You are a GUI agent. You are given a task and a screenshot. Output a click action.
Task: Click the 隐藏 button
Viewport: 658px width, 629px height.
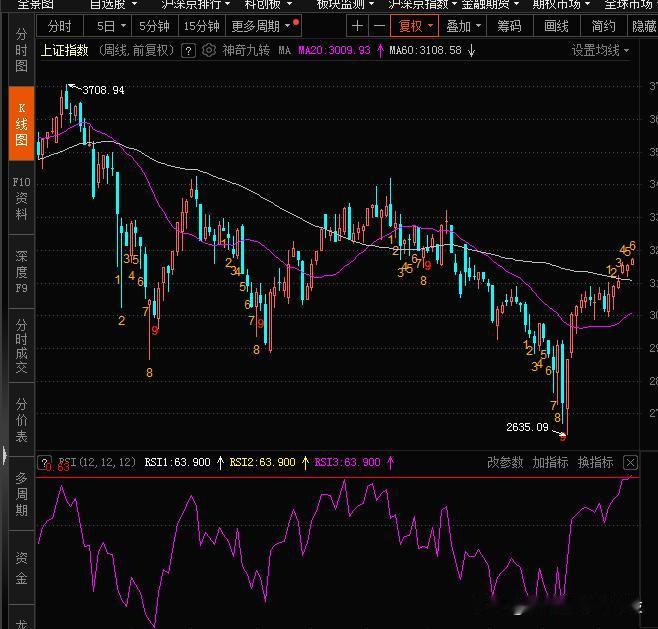[644, 26]
